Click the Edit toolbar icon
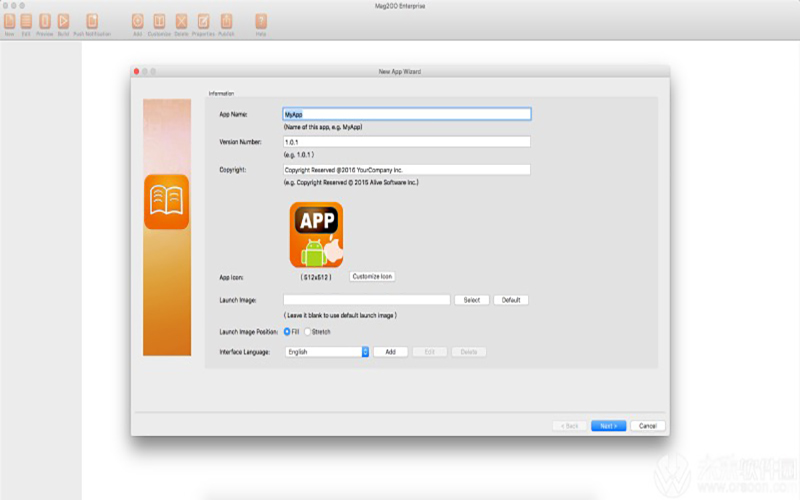 26,21
